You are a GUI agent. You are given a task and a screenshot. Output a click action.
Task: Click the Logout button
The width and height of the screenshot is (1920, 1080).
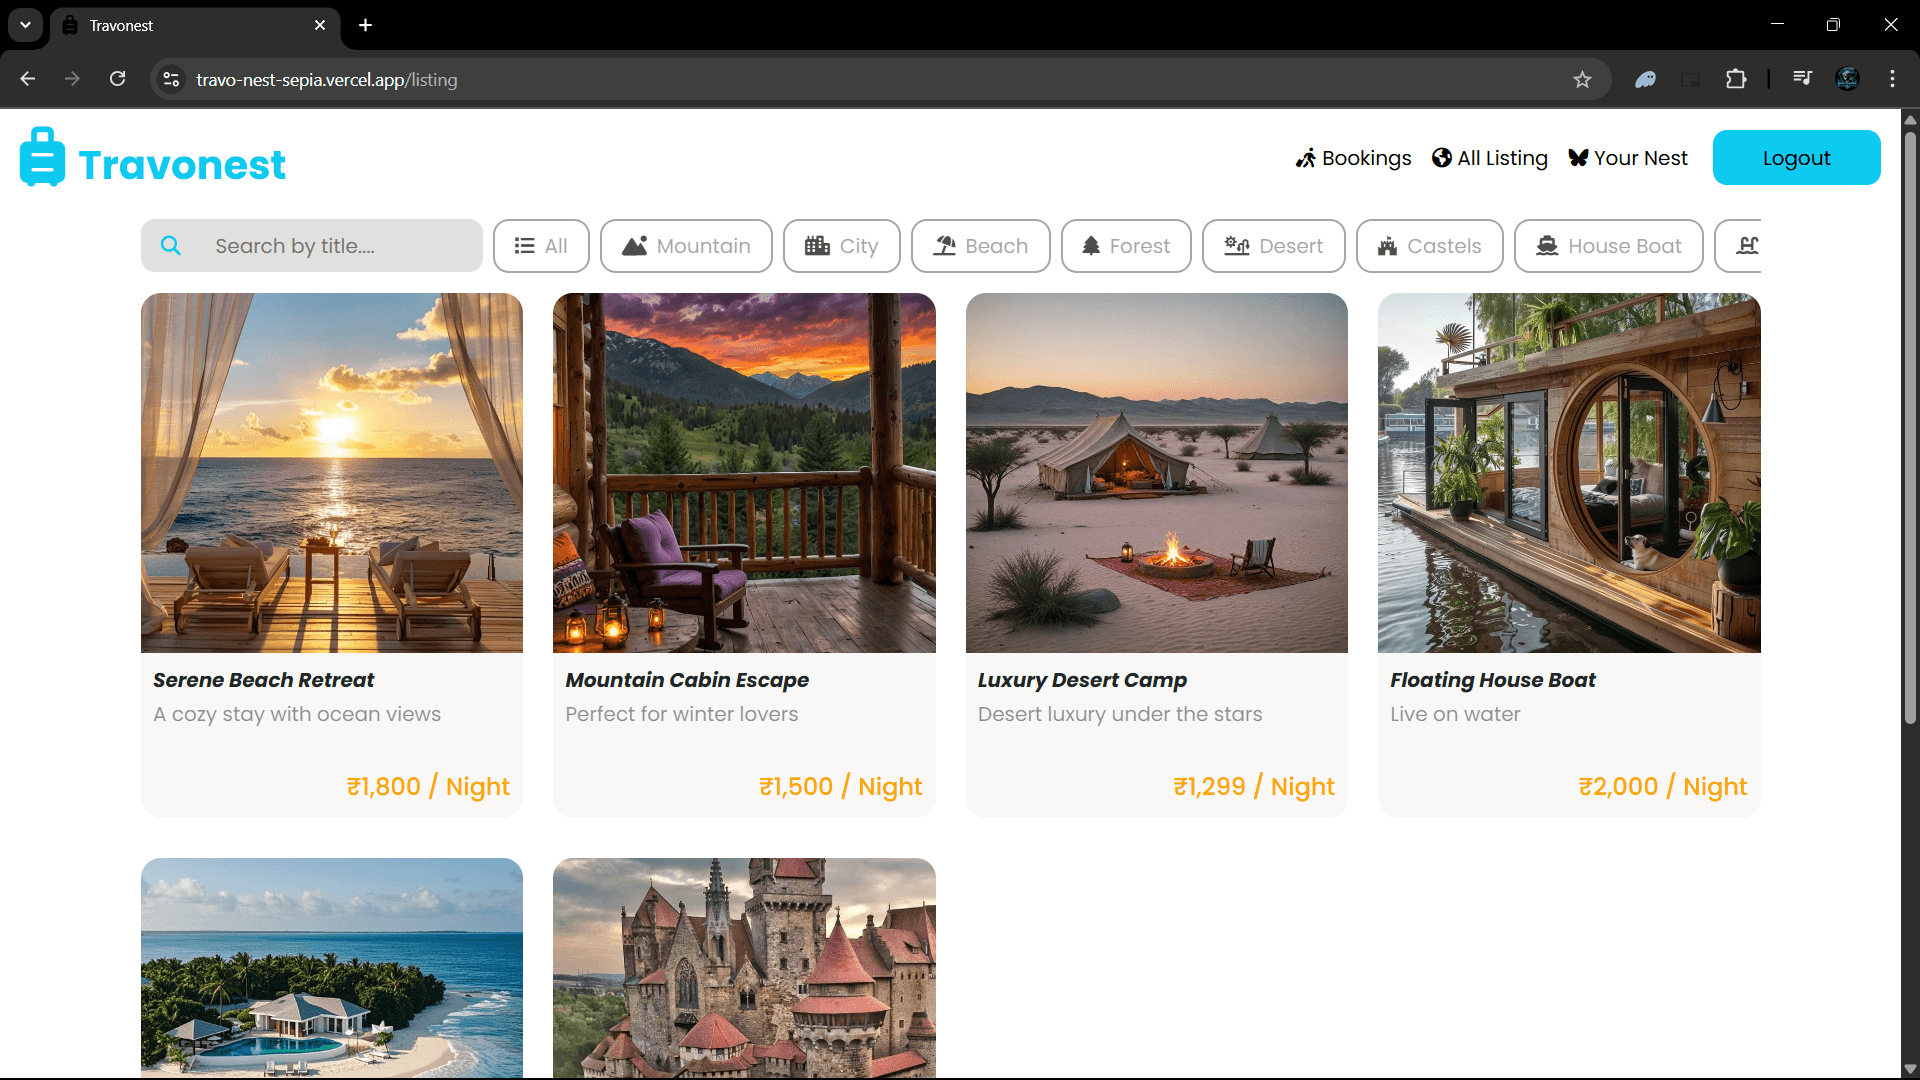[1797, 158]
